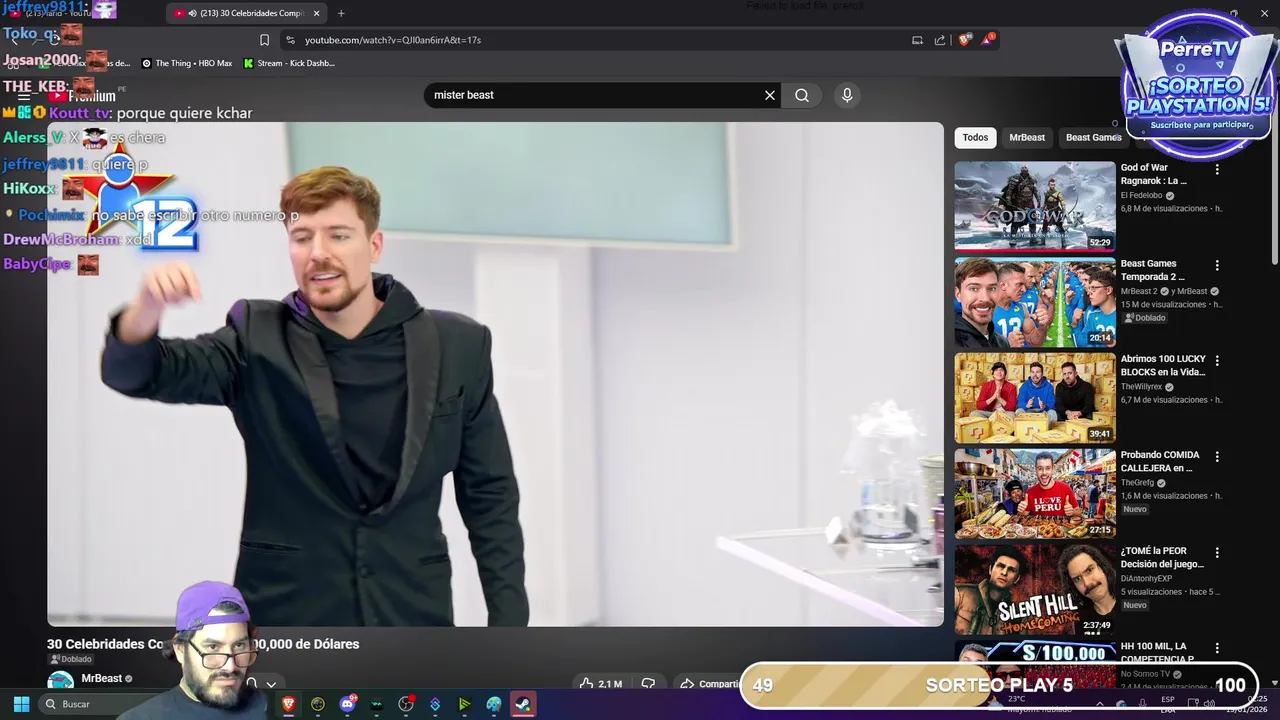This screenshot has width=1280, height=720.
Task: Clear the 'mister beast' search text
Action: point(770,95)
